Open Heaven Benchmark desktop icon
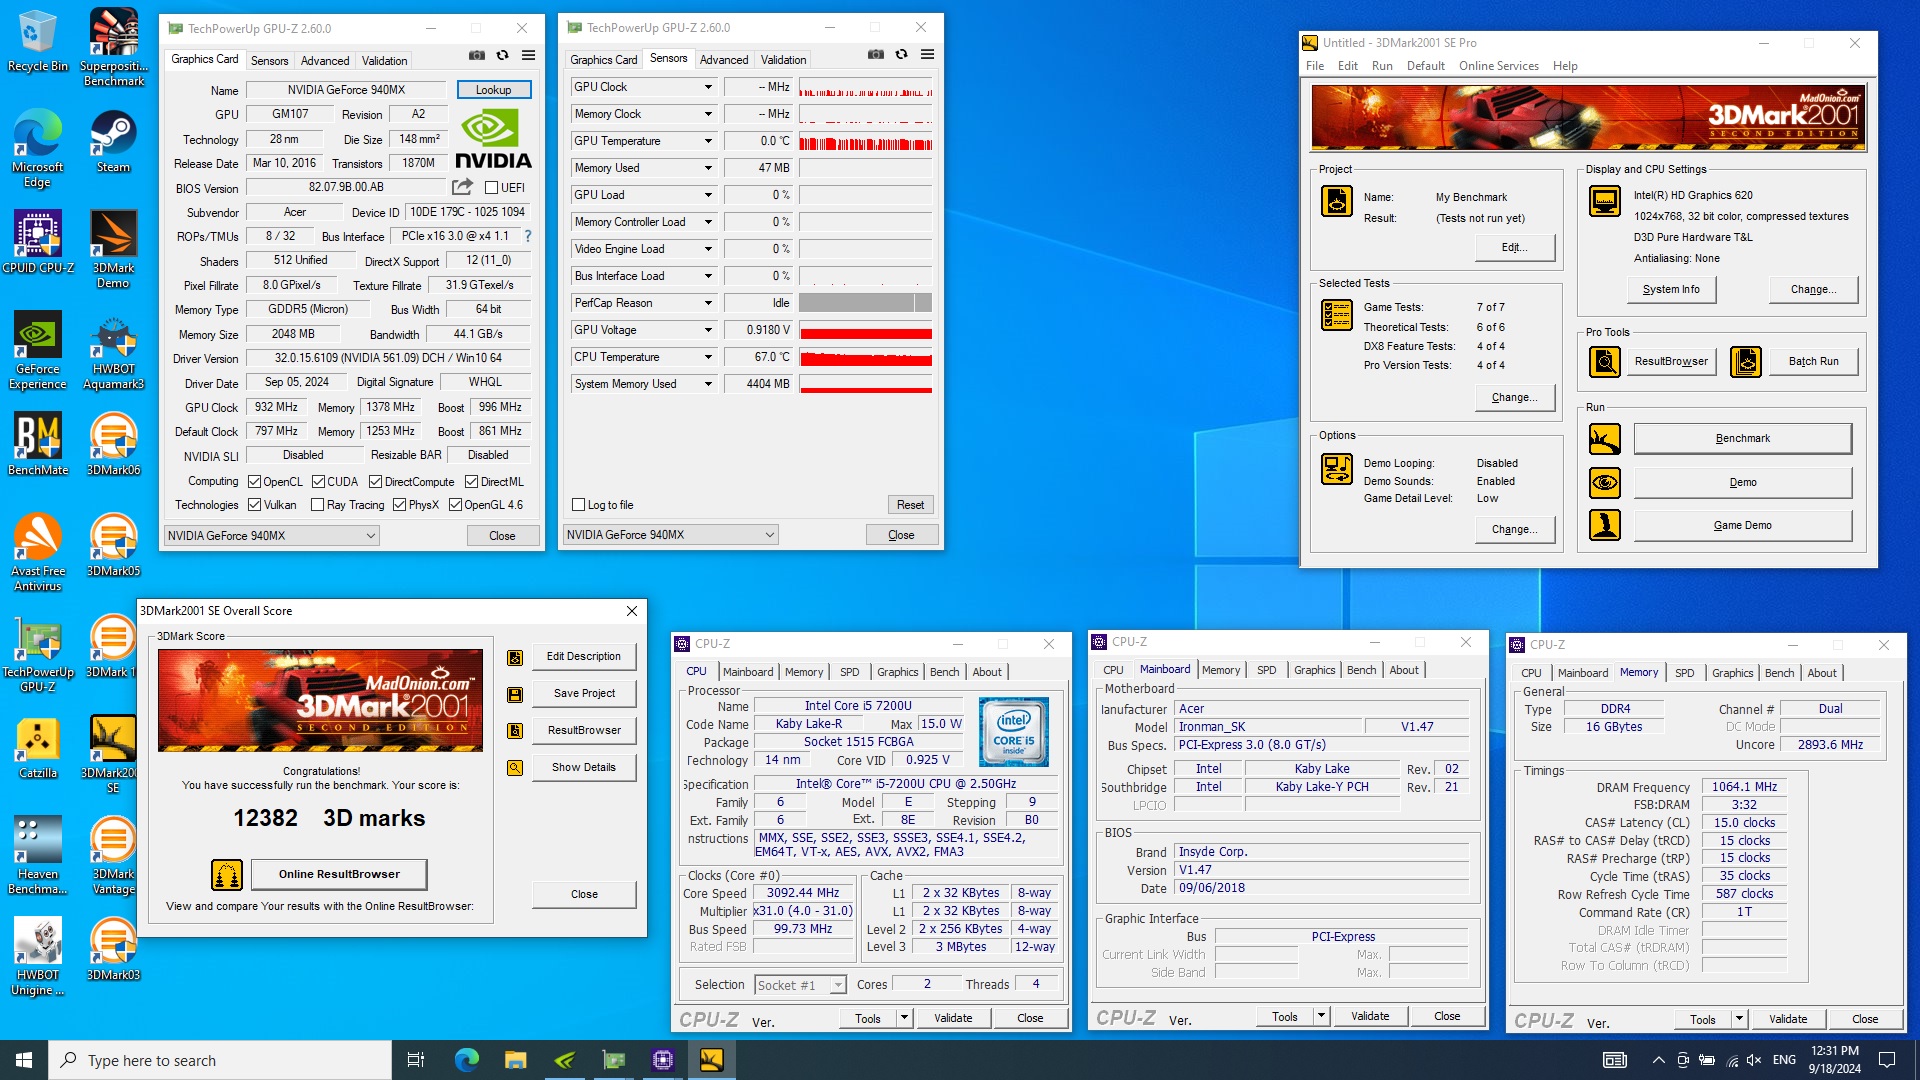1920x1080 pixels. point(37,855)
